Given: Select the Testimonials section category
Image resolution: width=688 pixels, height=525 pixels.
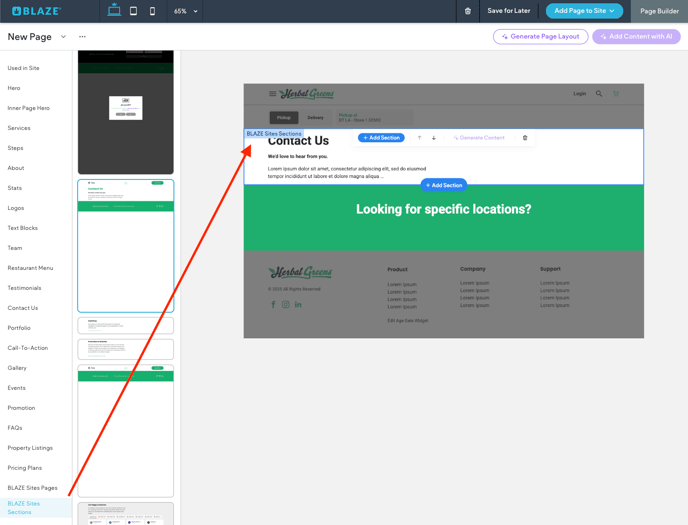Looking at the screenshot, I should pos(25,288).
